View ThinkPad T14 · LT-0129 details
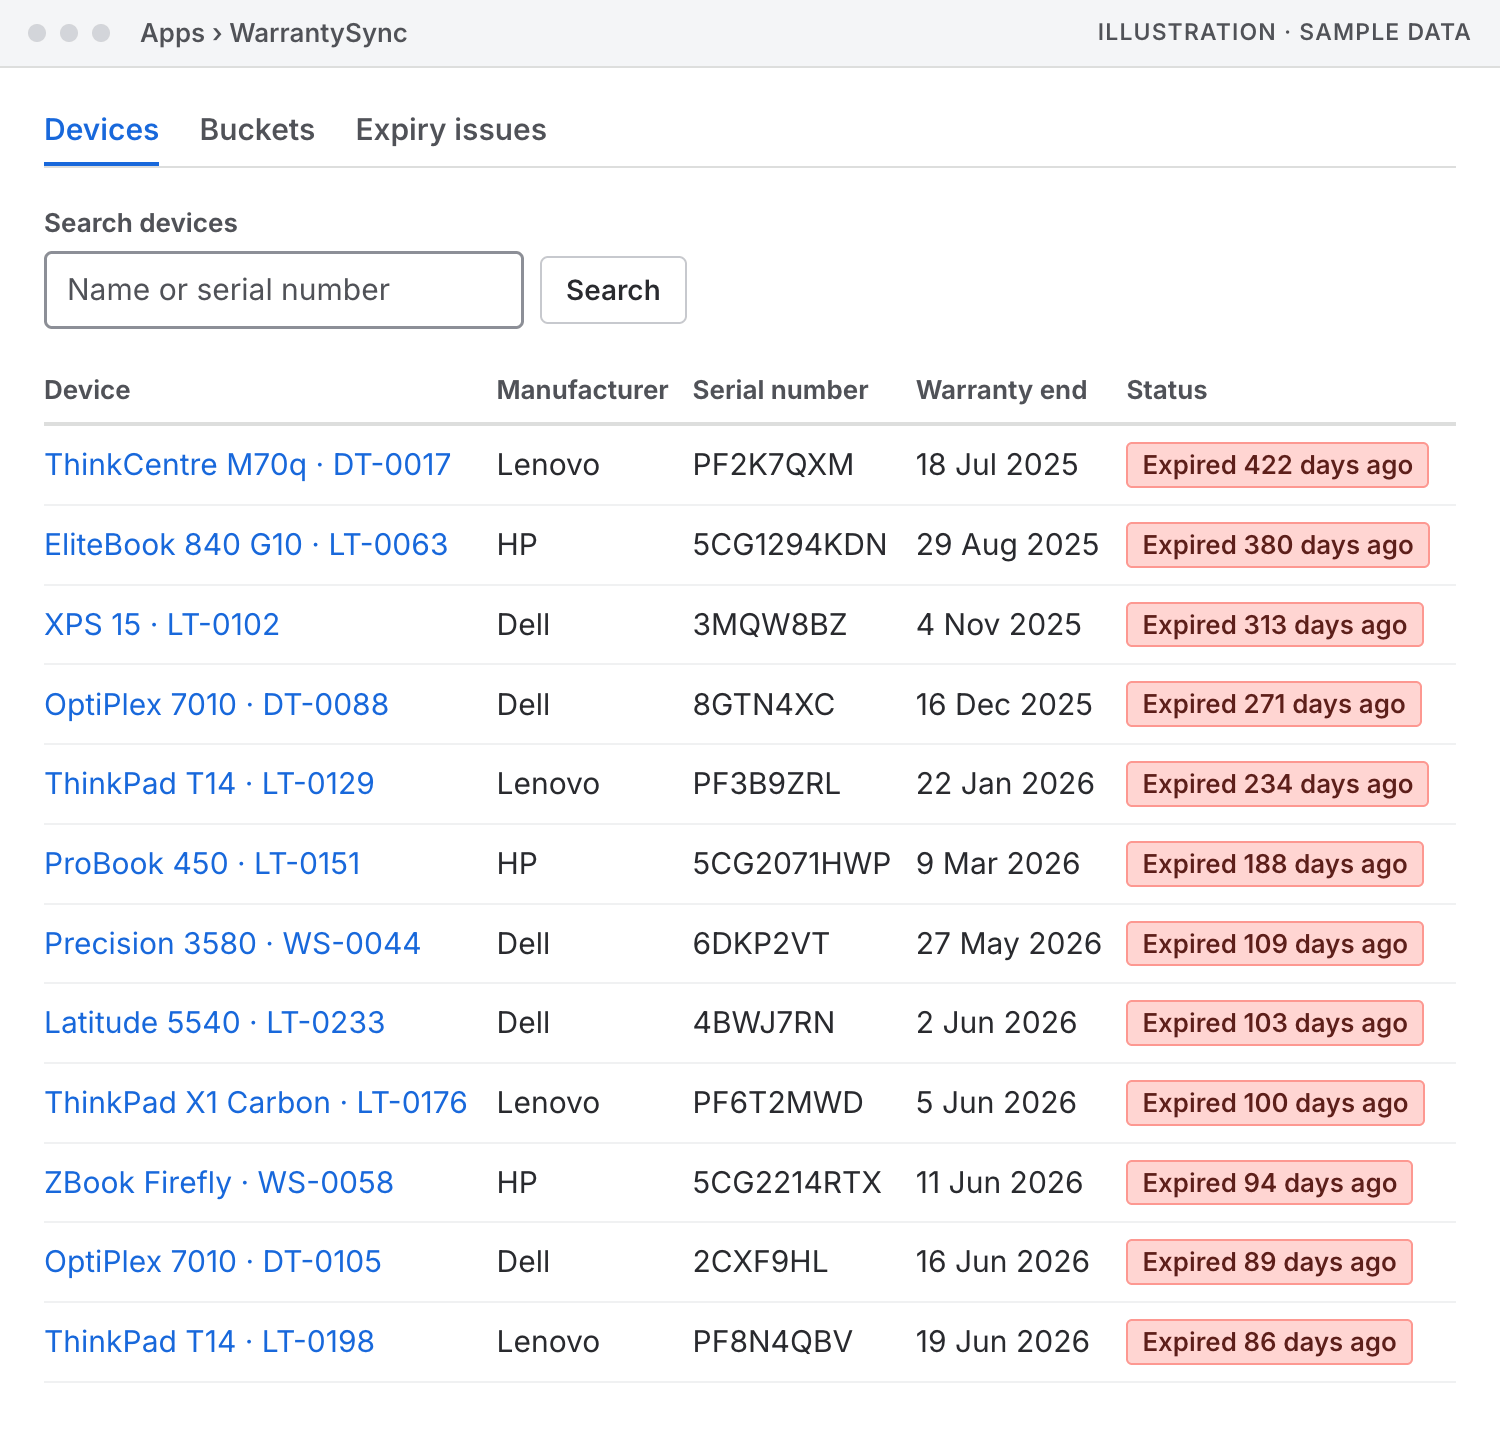 point(210,784)
